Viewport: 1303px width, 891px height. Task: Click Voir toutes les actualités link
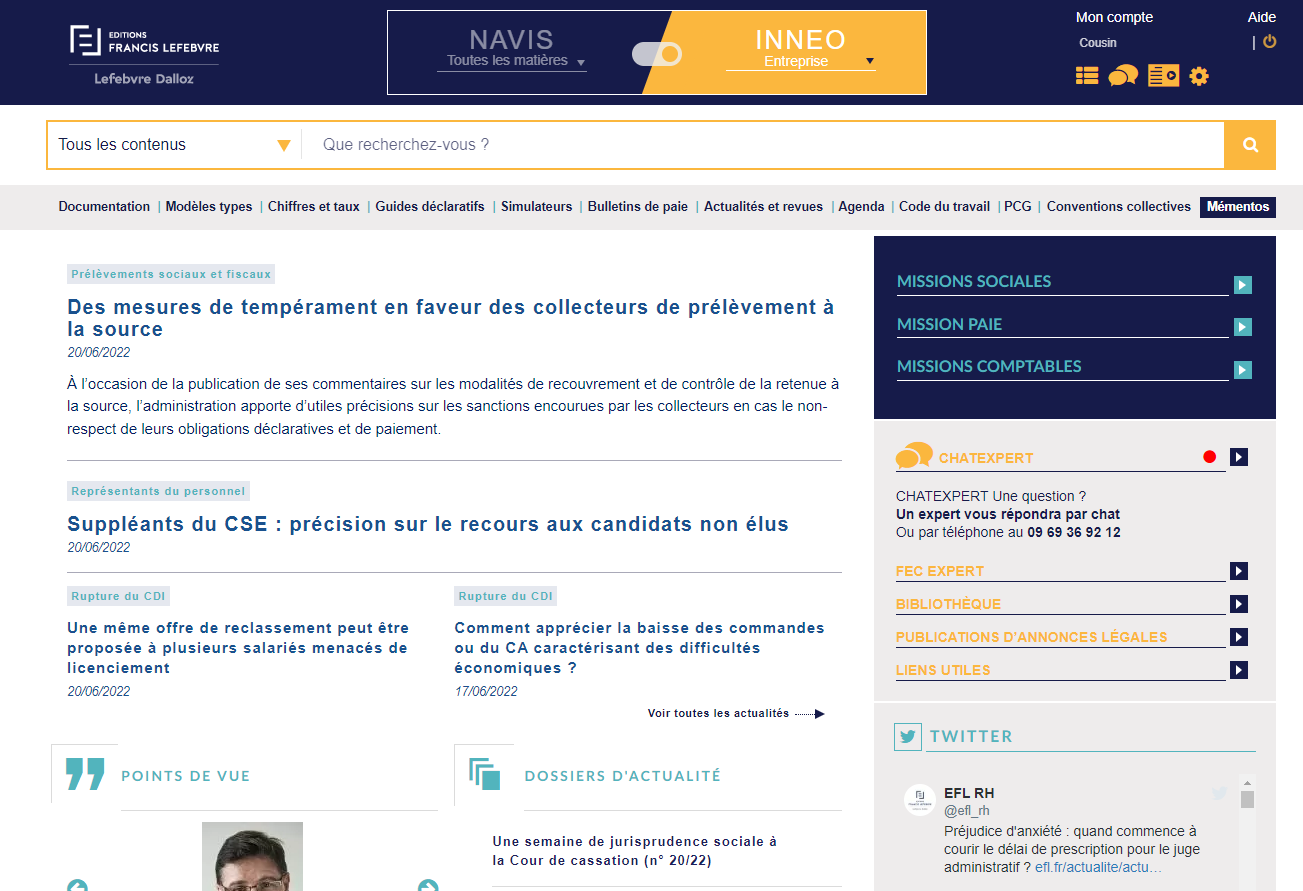coord(736,713)
